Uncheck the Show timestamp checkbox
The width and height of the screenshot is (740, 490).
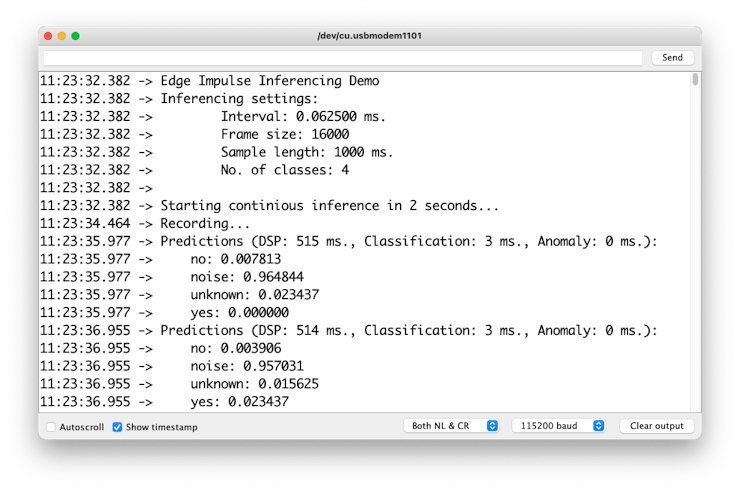[117, 427]
